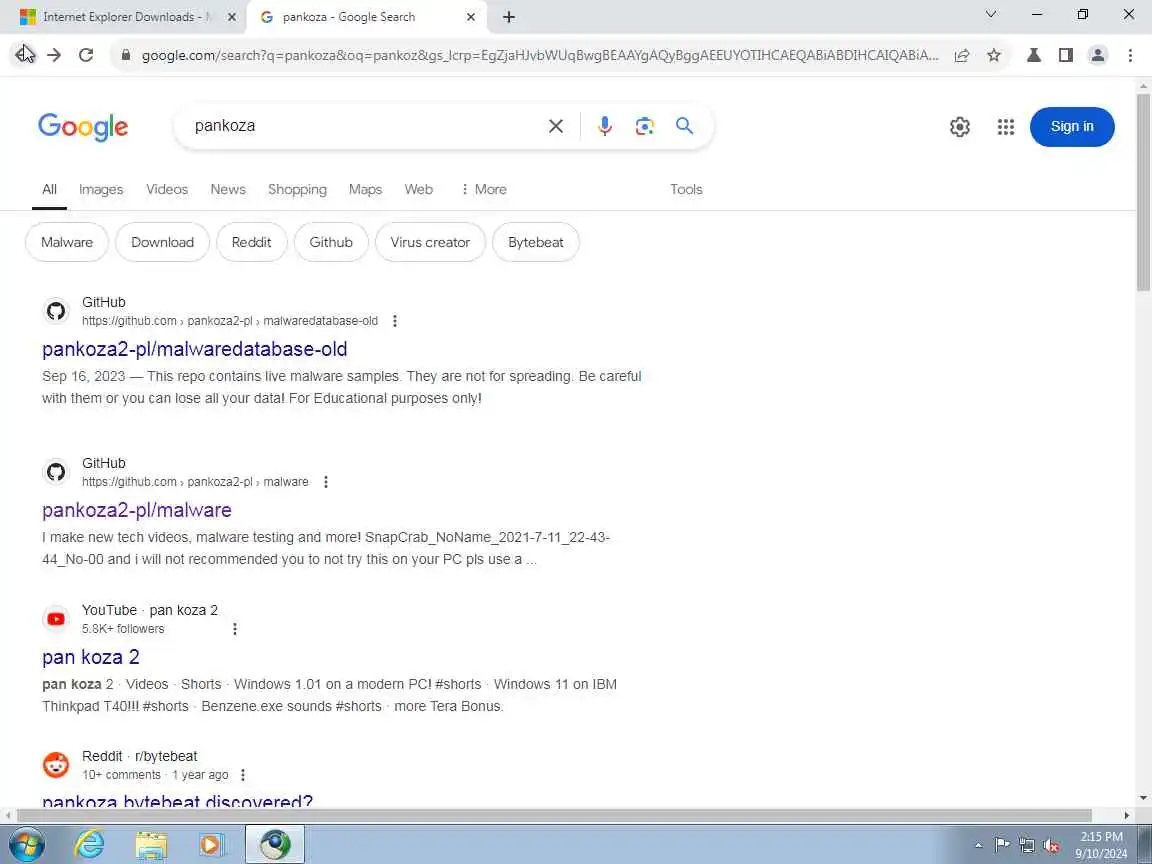Launch Internet Explorer from the taskbar
The height and width of the screenshot is (864, 1152).
click(x=89, y=845)
